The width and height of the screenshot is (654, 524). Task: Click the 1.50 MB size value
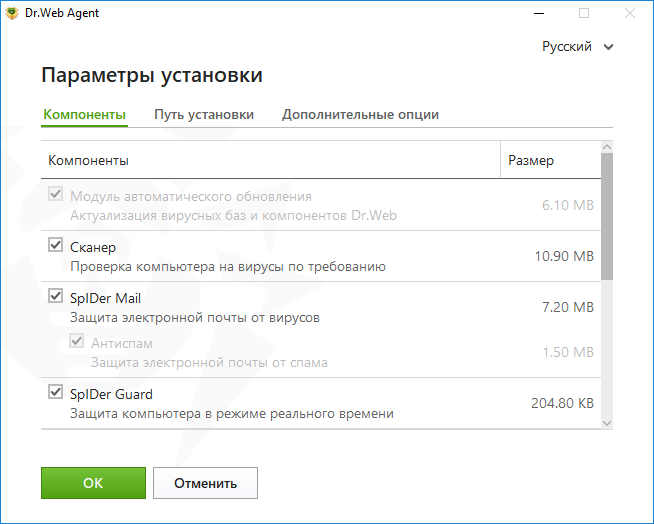click(568, 353)
